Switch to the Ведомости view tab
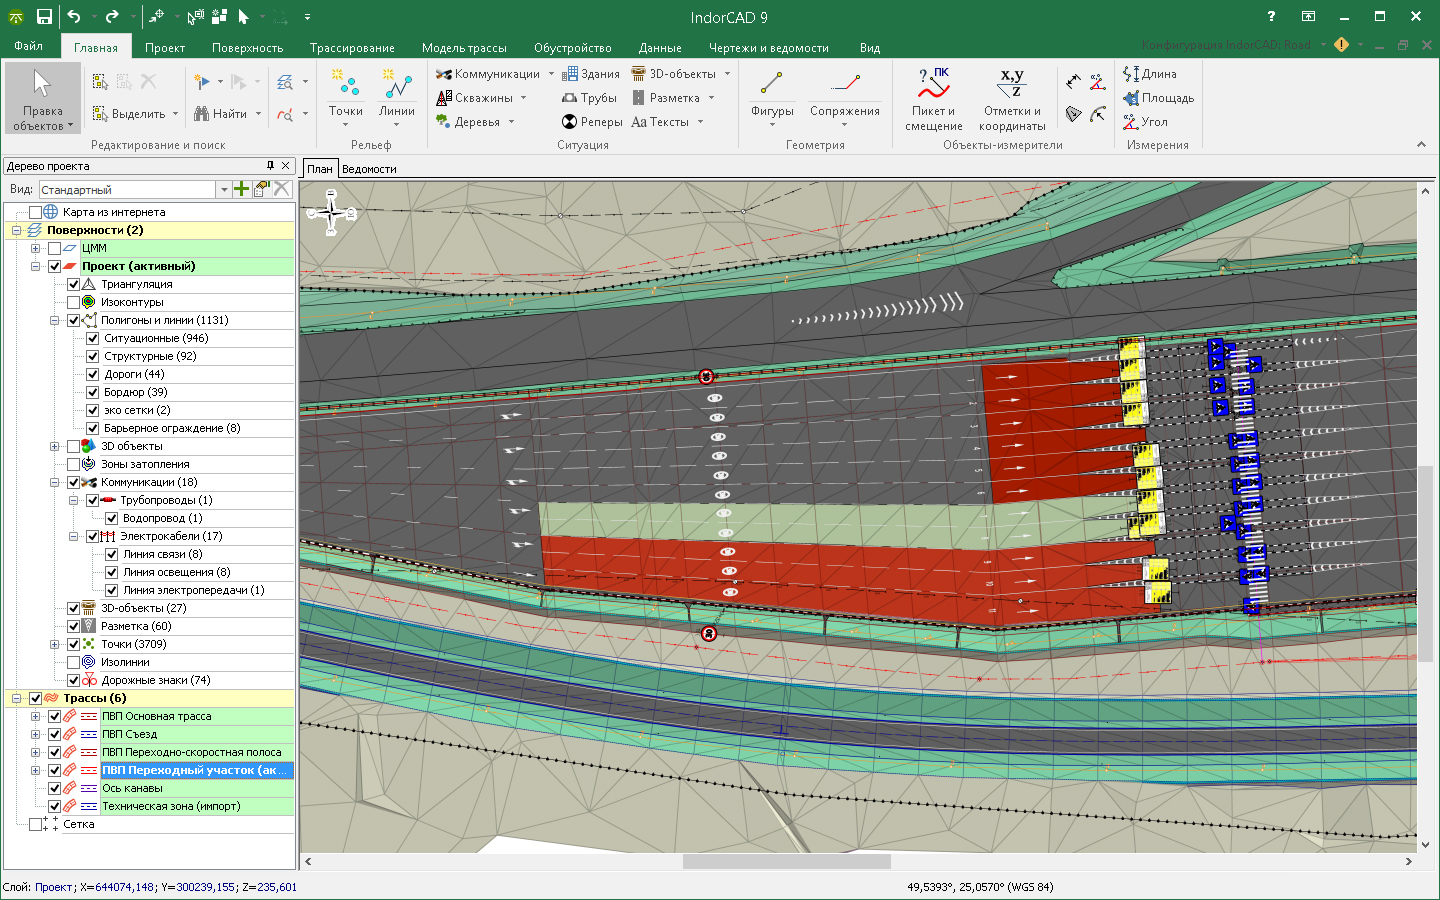The width and height of the screenshot is (1440, 900). [x=369, y=169]
